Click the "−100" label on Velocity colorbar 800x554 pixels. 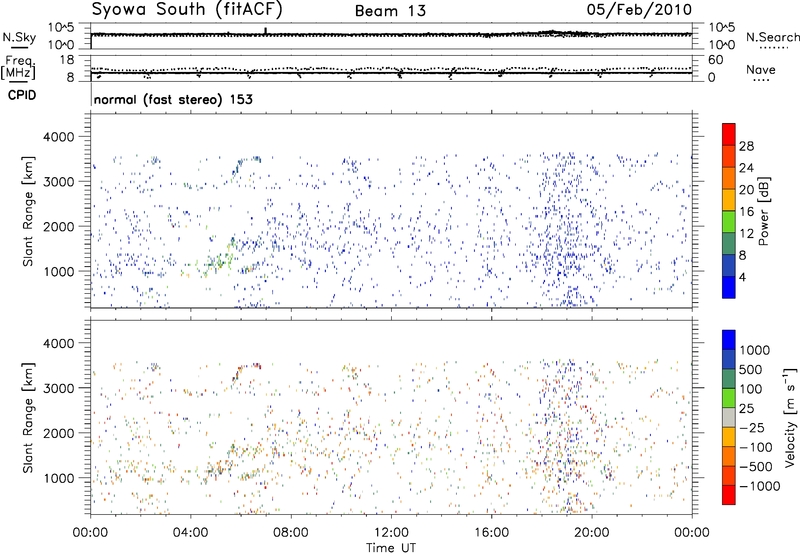[x=756, y=447]
